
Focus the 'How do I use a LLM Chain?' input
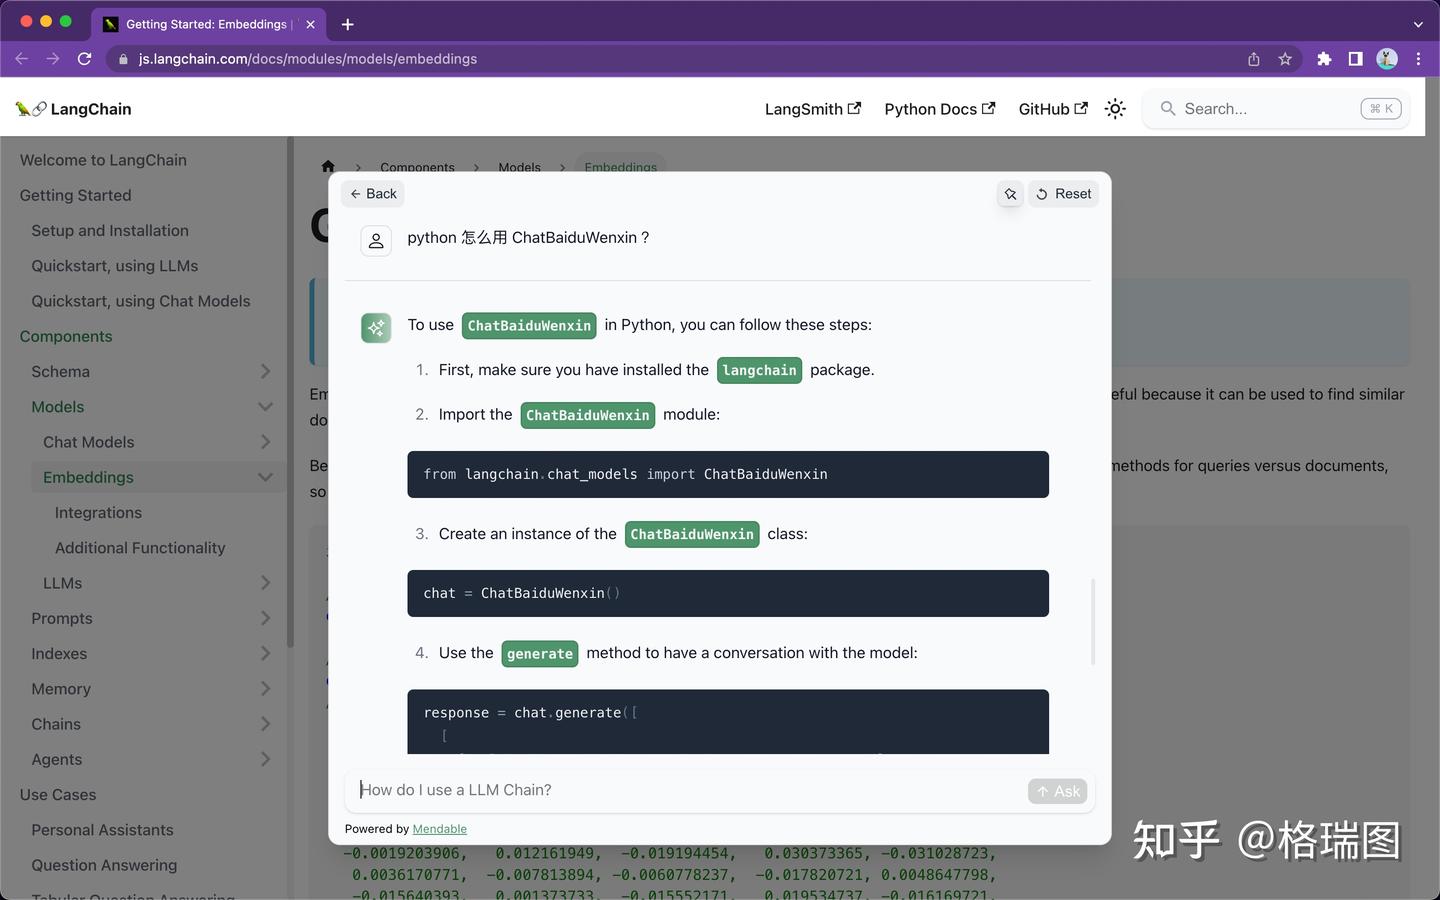[x=690, y=790]
